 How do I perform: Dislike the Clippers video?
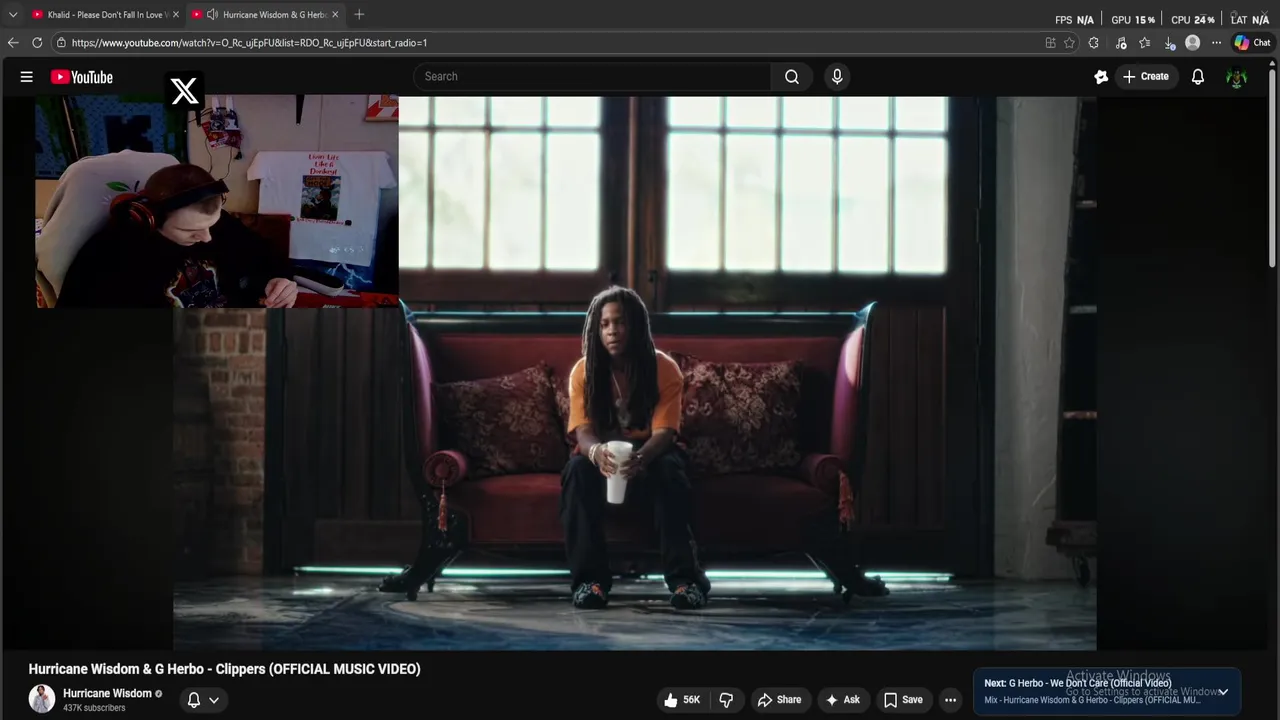(x=726, y=700)
